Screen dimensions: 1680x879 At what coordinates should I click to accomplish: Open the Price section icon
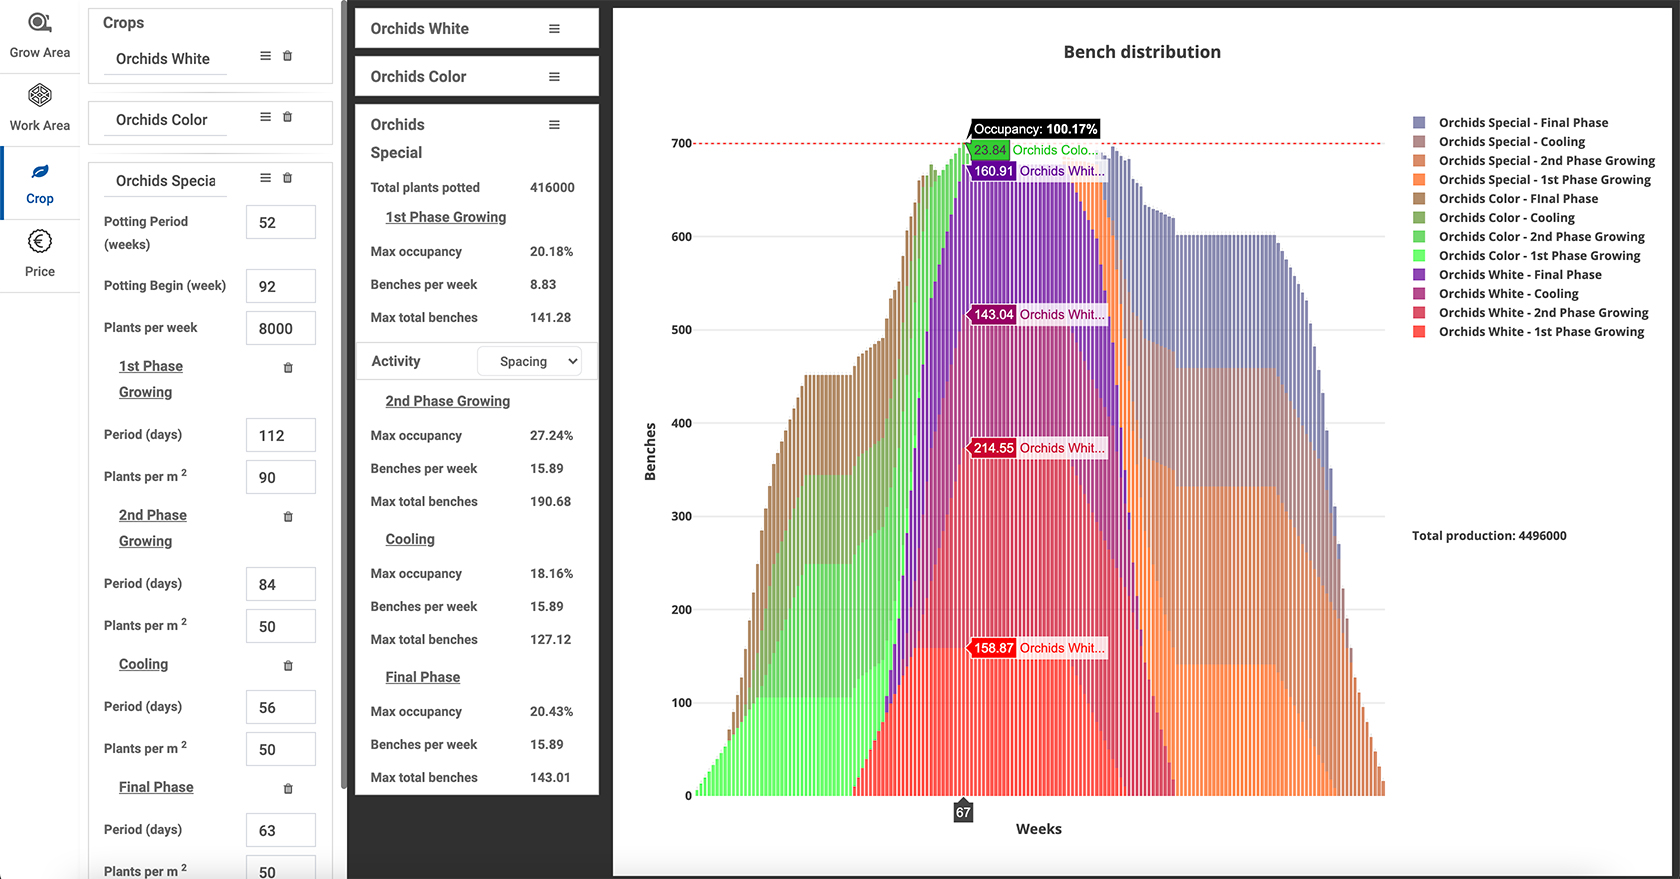click(39, 242)
